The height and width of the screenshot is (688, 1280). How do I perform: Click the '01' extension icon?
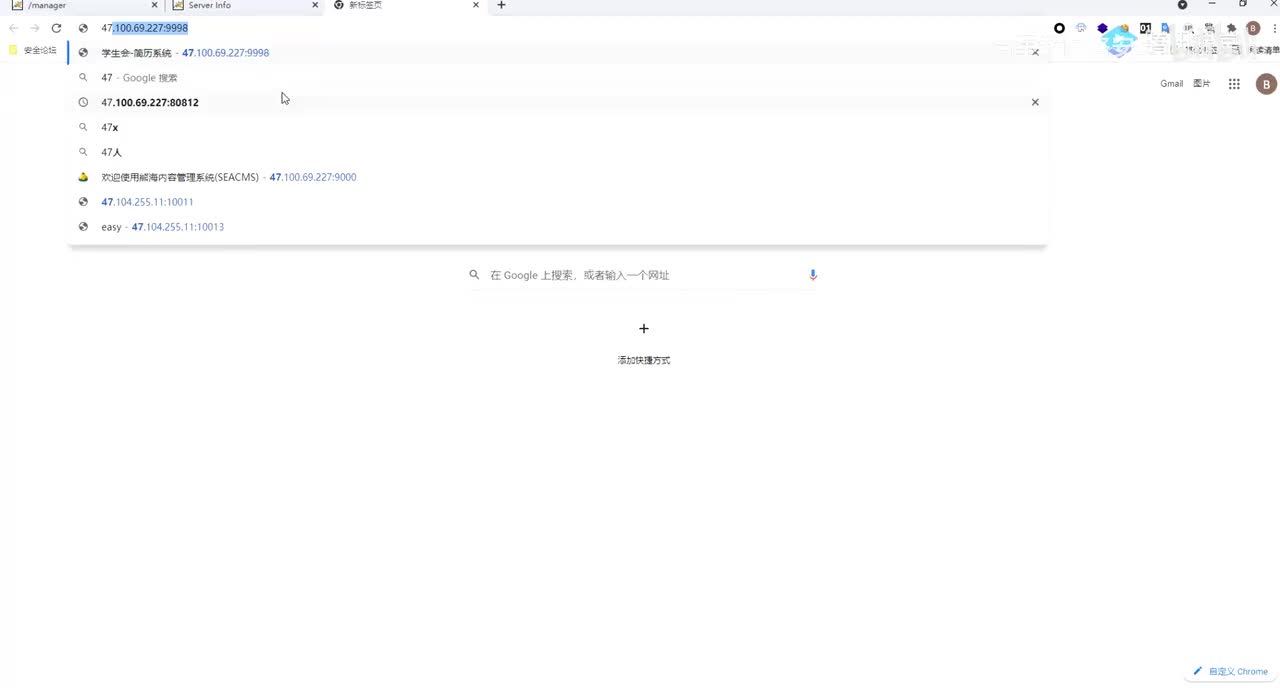click(x=1146, y=28)
